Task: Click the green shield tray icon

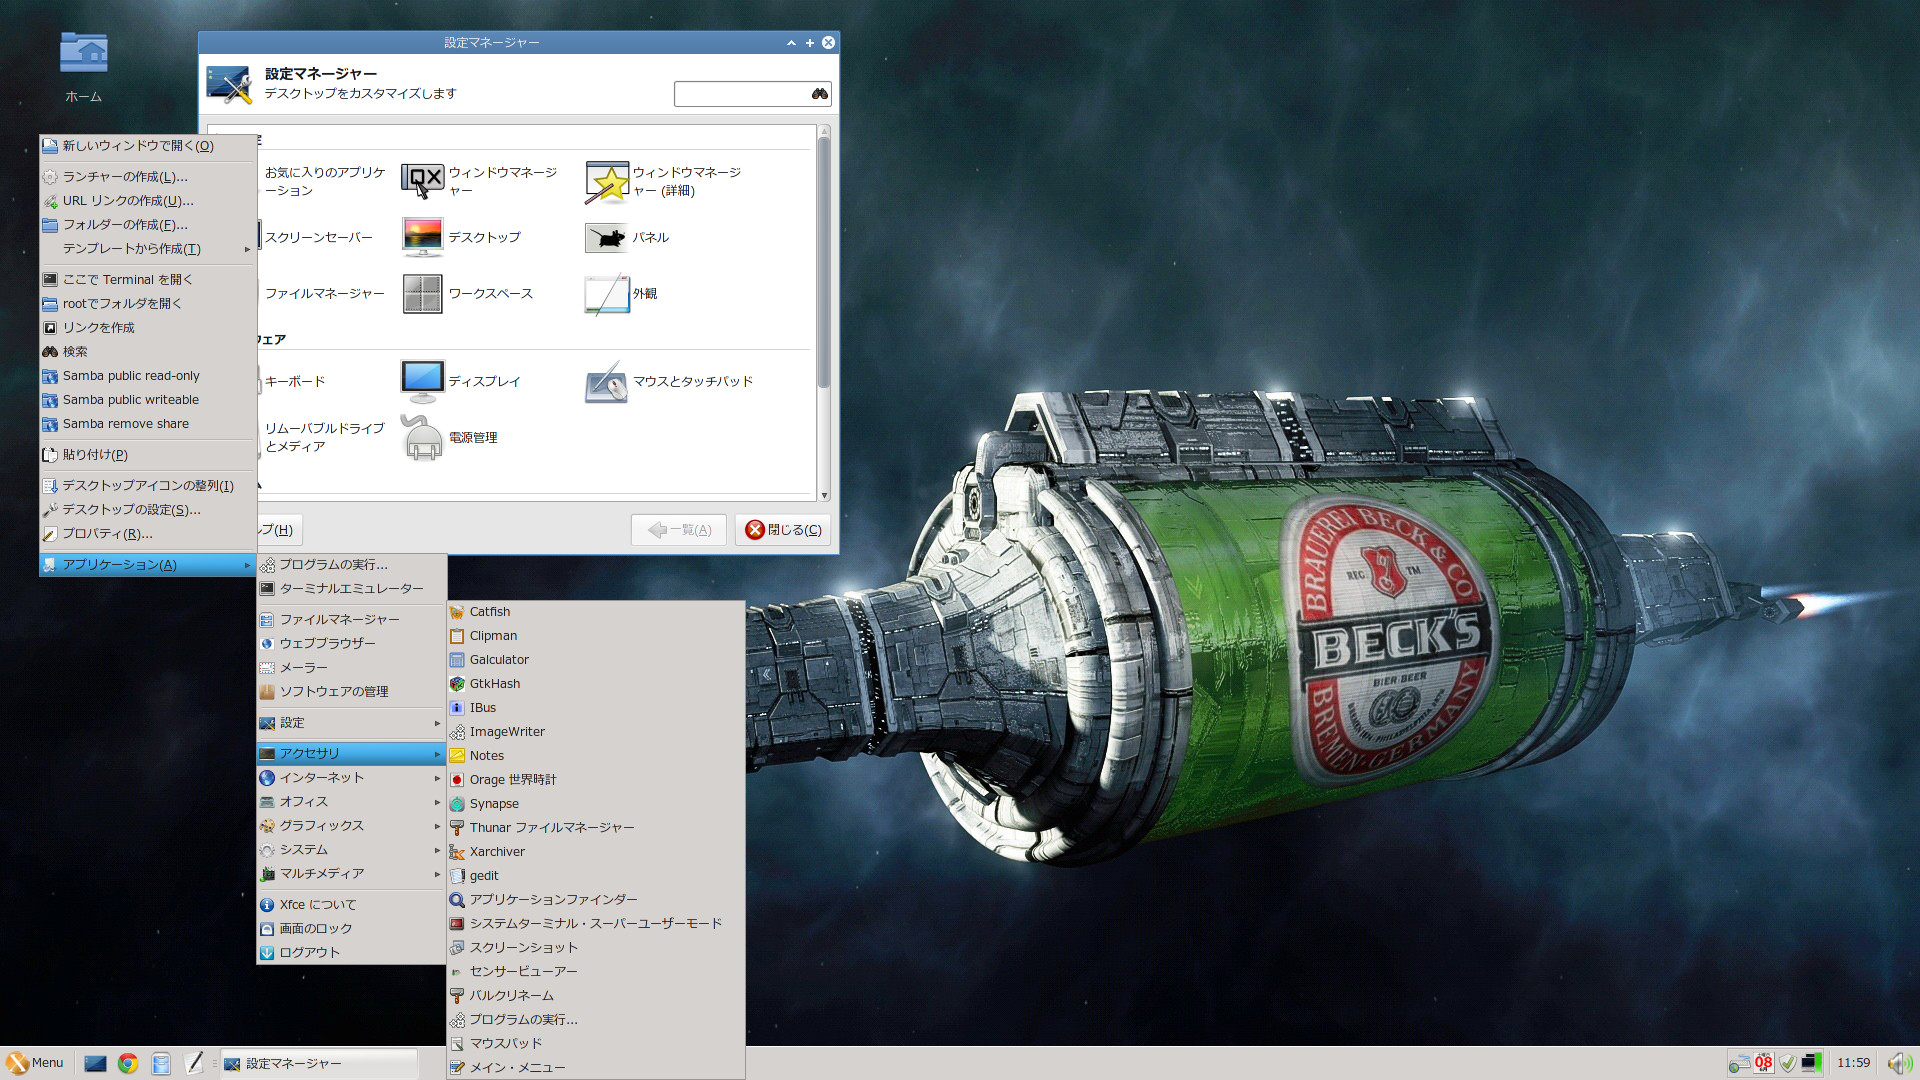Action: click(x=1788, y=1063)
